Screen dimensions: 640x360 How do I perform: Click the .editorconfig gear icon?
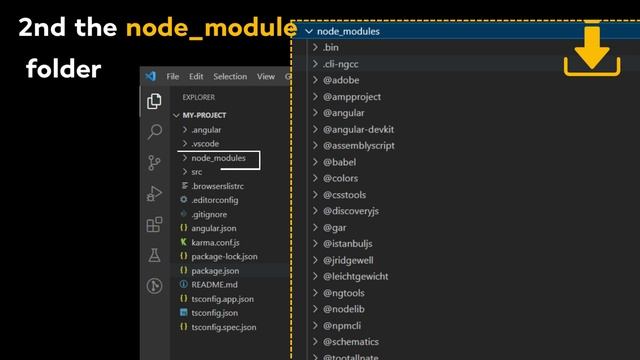184,200
